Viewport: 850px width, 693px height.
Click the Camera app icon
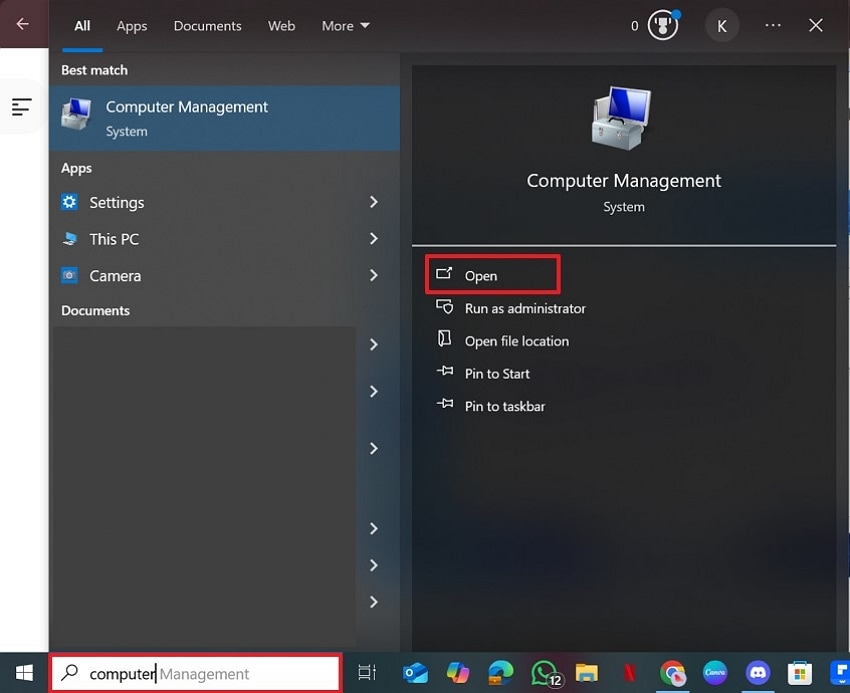69,275
